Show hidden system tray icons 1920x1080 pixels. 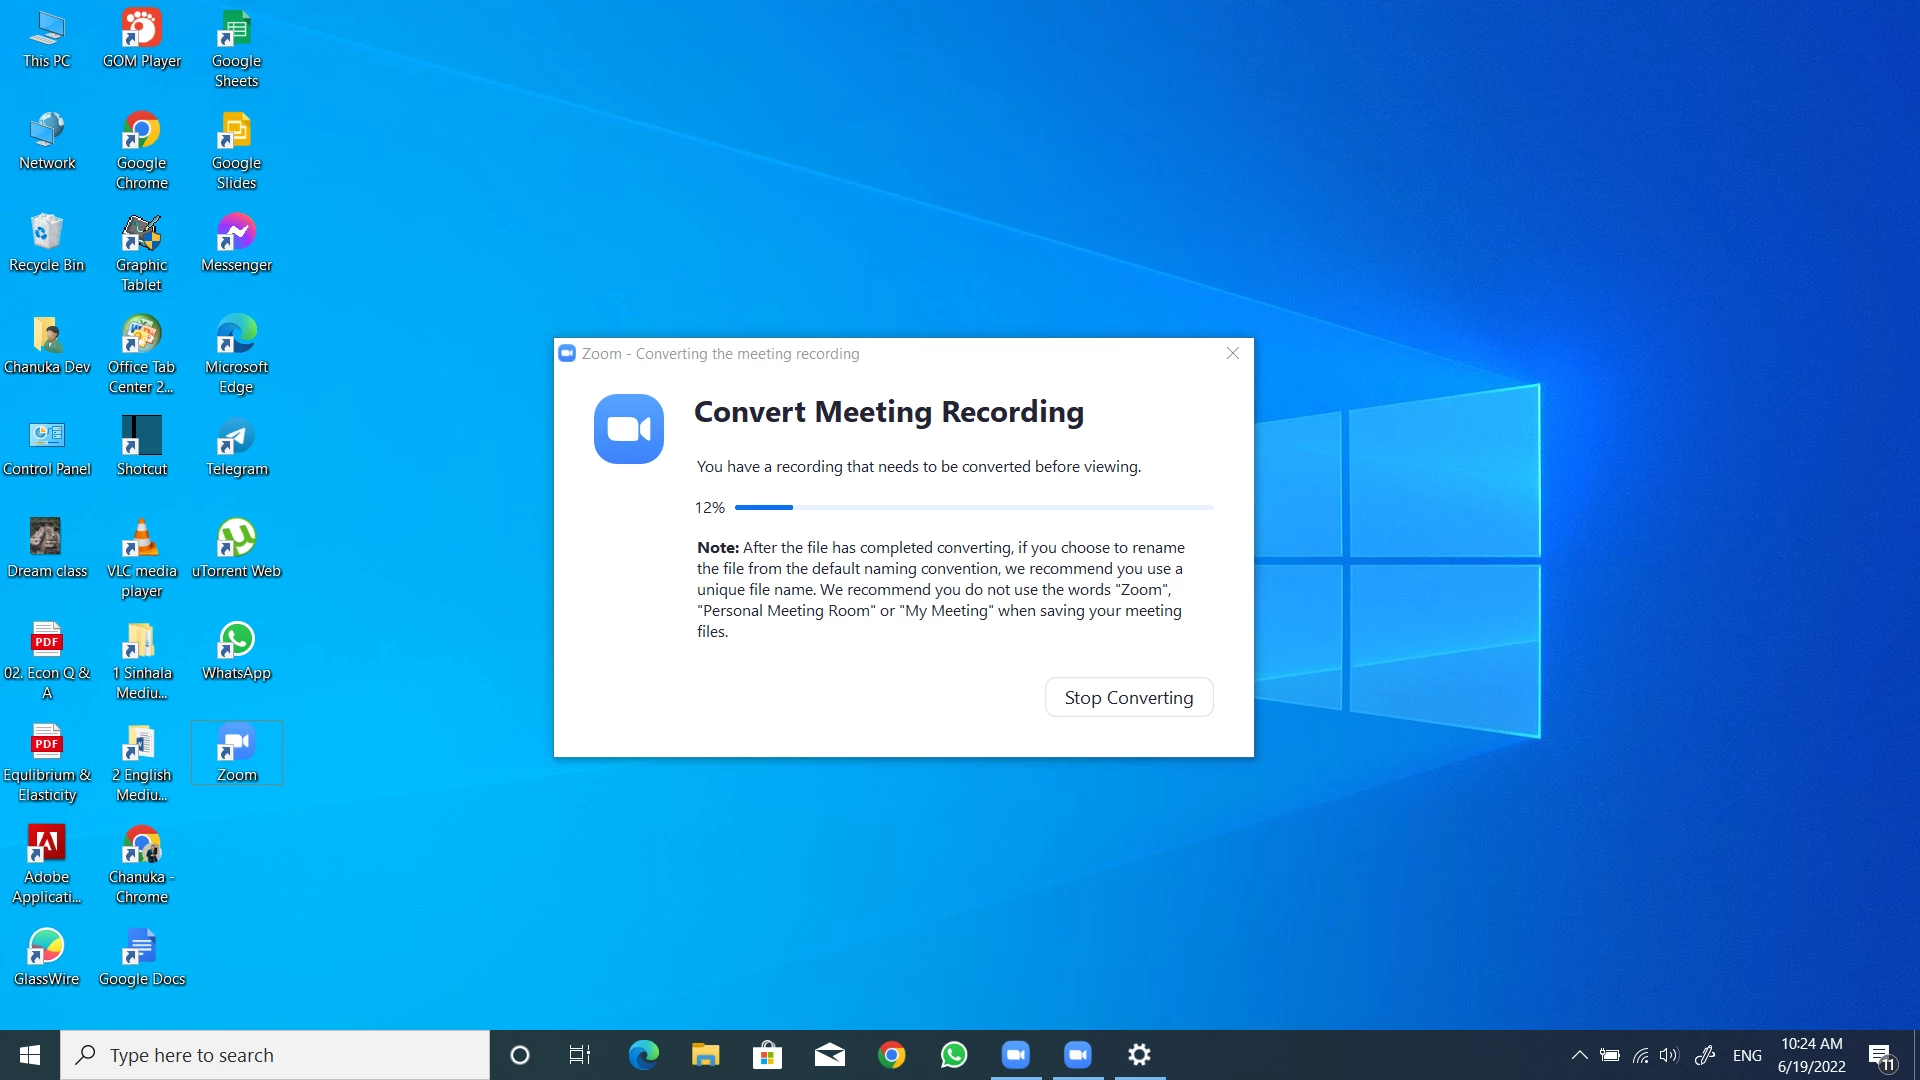point(1579,1055)
